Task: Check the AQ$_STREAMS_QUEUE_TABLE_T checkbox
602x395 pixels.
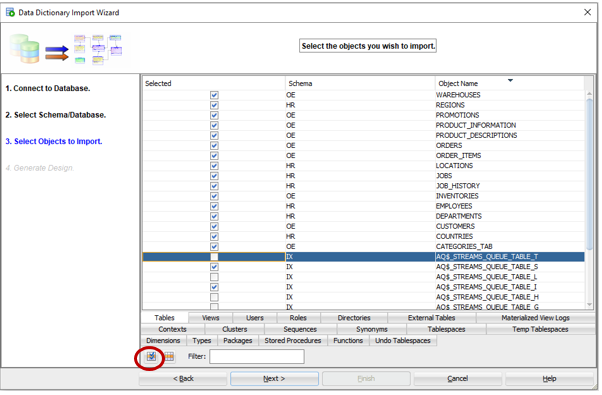Action: click(214, 256)
